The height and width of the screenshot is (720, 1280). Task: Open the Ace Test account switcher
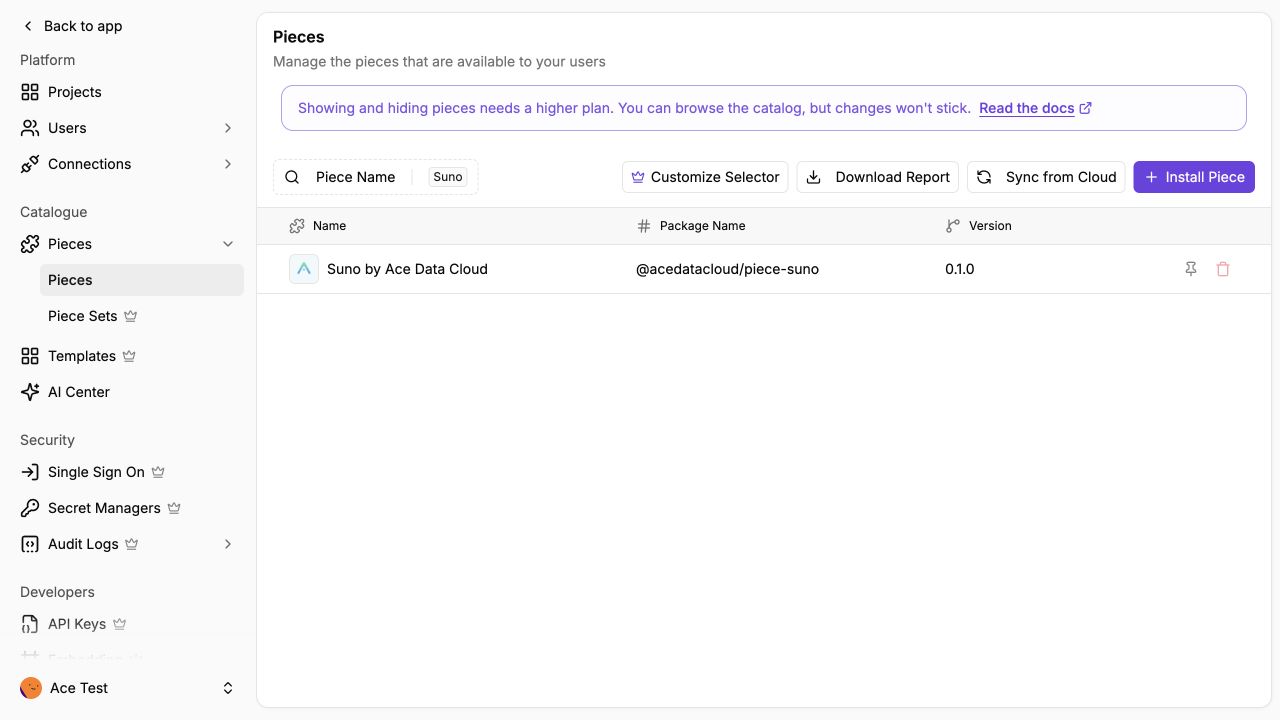[128, 688]
